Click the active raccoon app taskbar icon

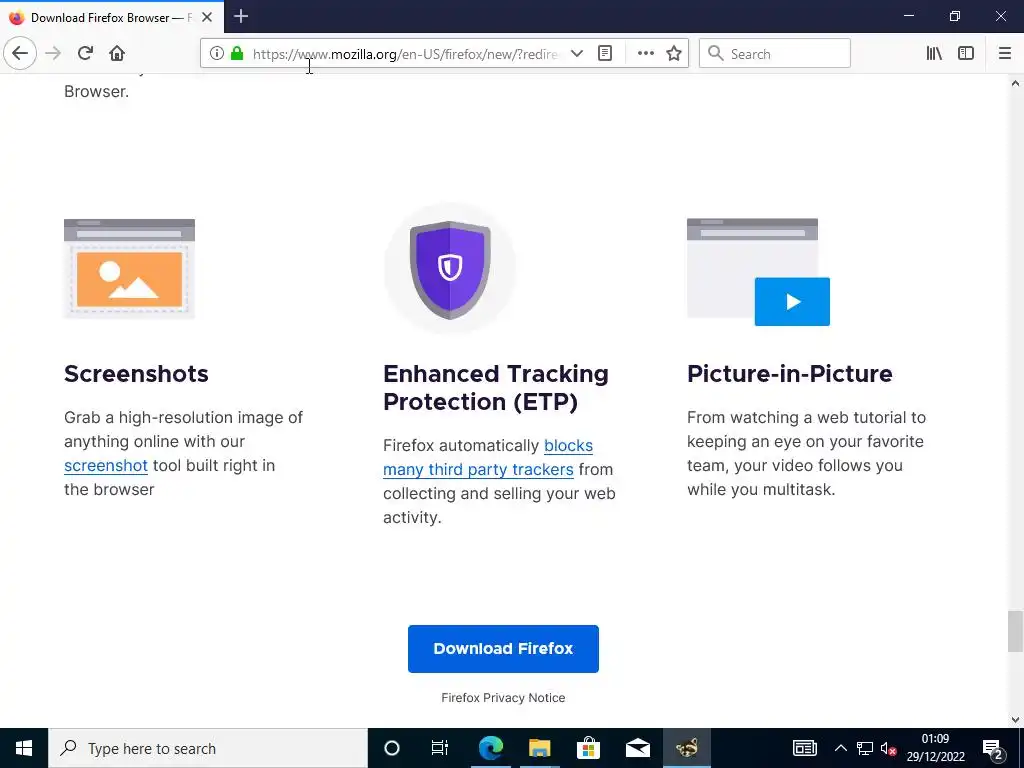point(686,748)
